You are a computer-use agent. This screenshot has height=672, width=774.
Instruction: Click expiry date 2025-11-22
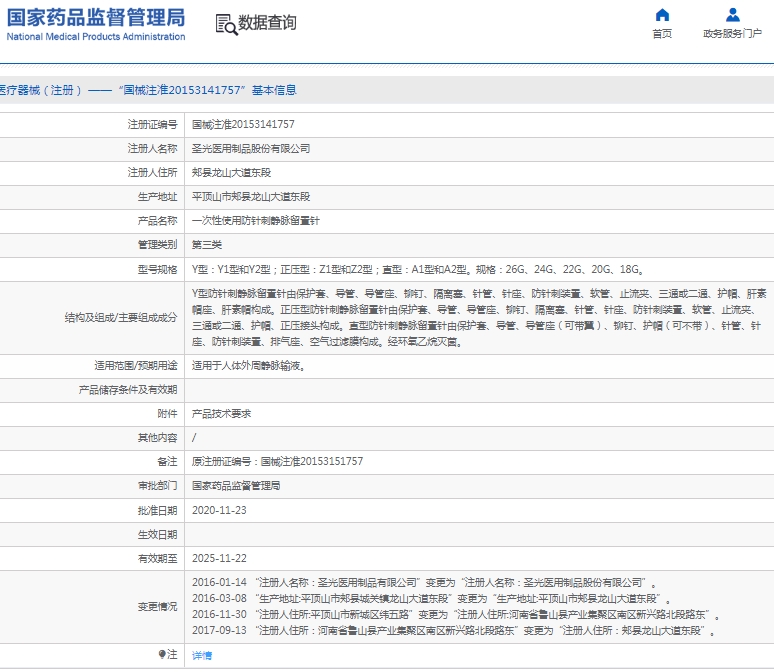coord(219,558)
